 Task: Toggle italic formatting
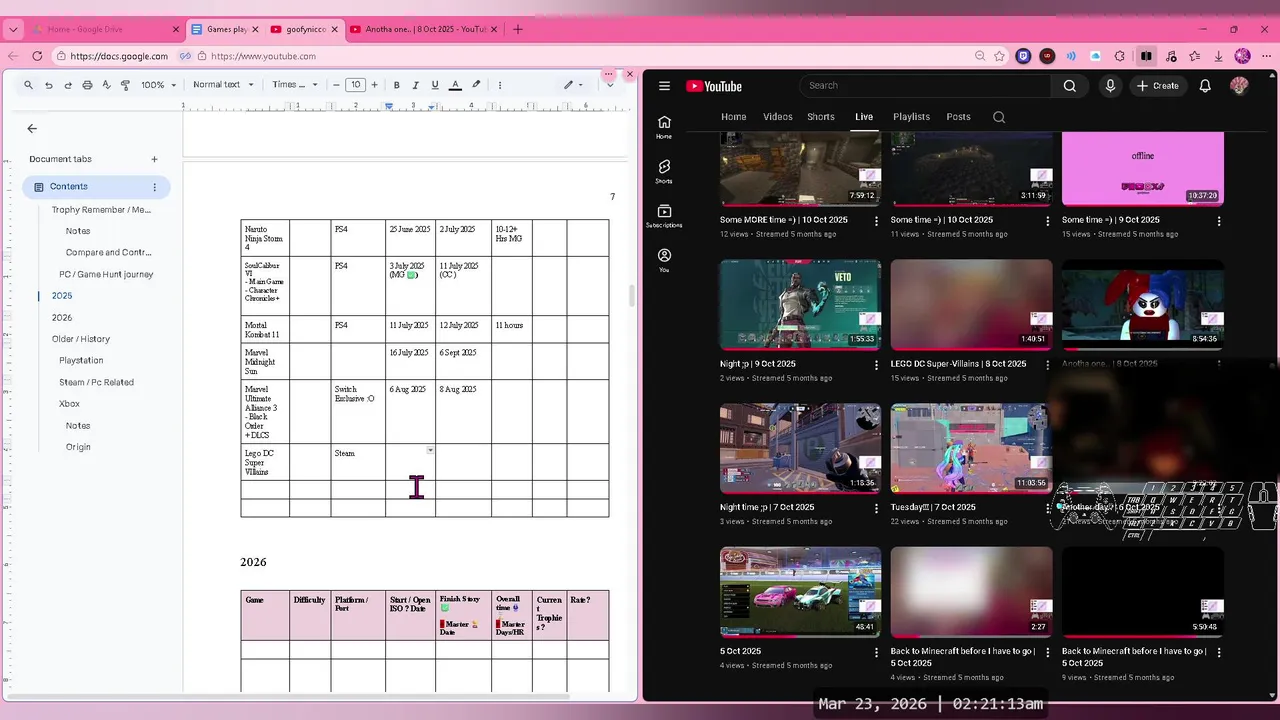(x=415, y=85)
